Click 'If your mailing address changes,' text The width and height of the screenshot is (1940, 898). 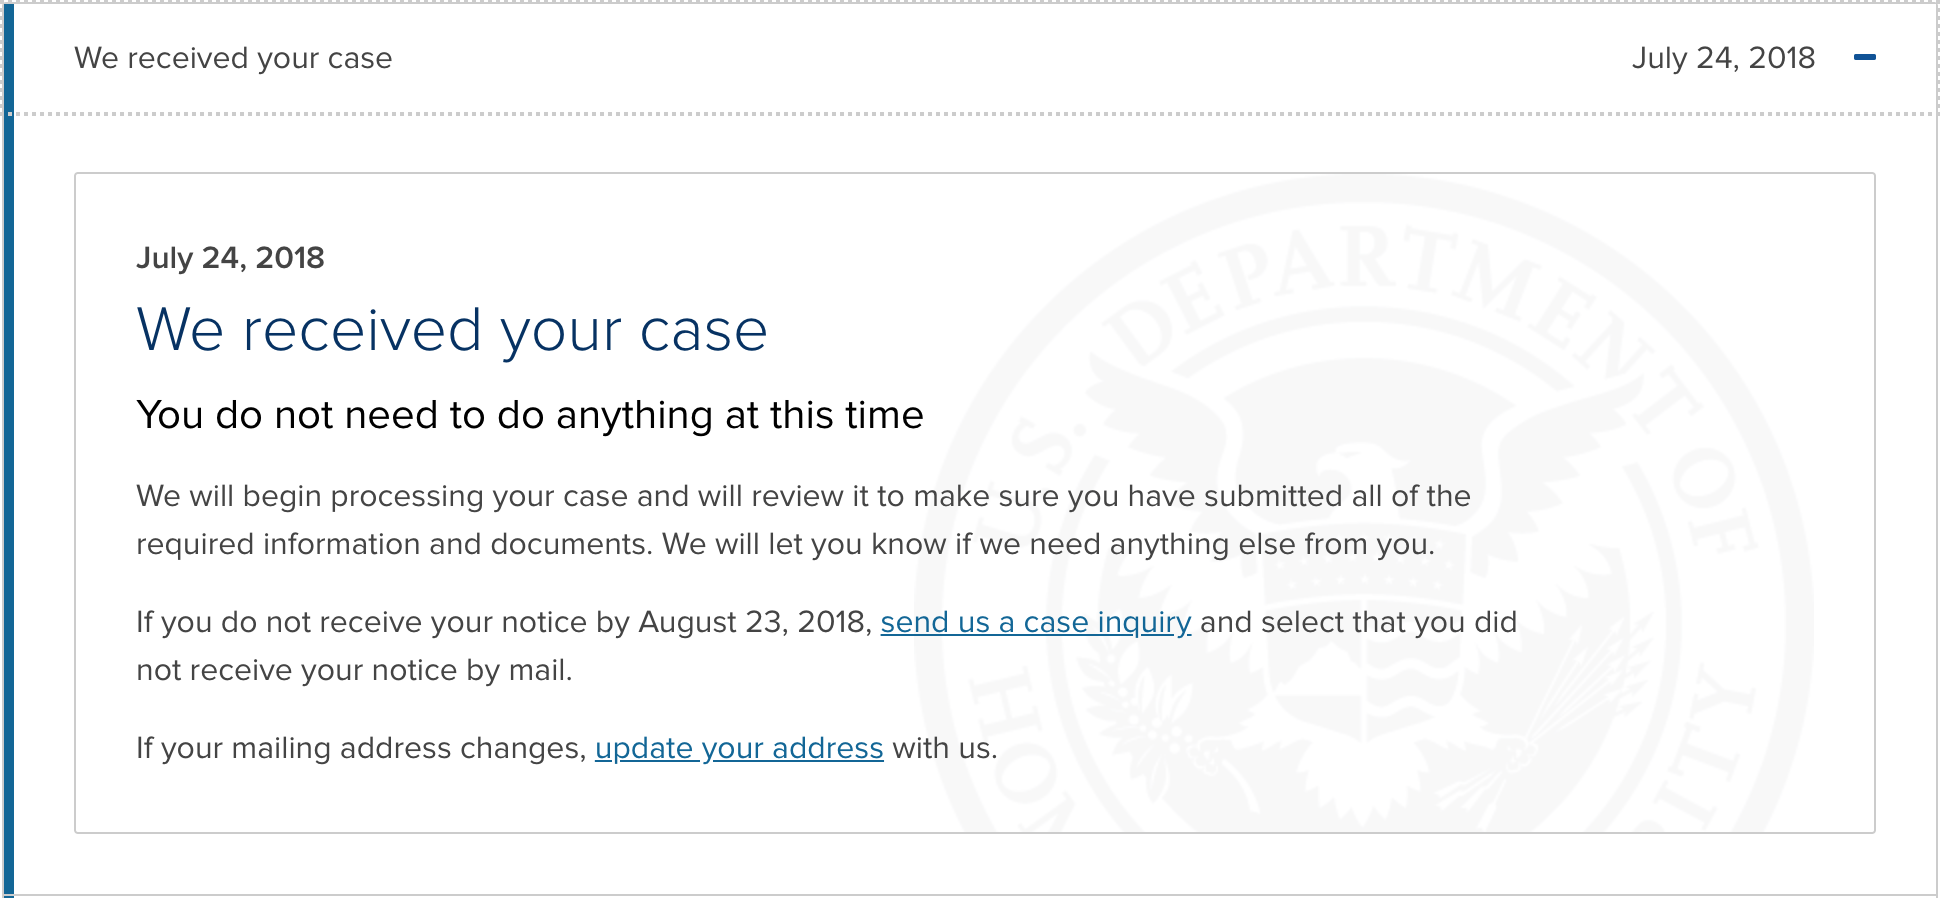pyautogui.click(x=361, y=748)
